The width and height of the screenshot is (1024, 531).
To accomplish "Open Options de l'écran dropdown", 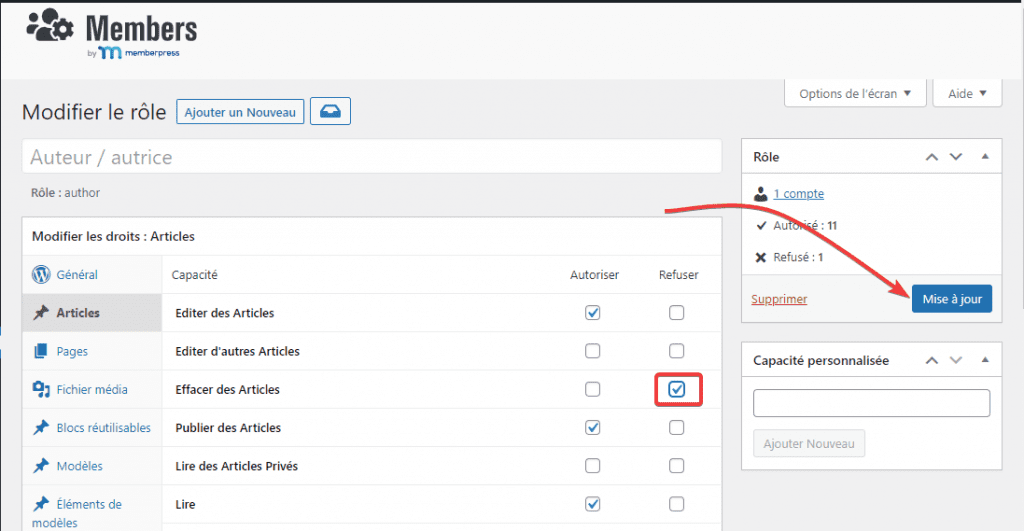I will [x=855, y=93].
